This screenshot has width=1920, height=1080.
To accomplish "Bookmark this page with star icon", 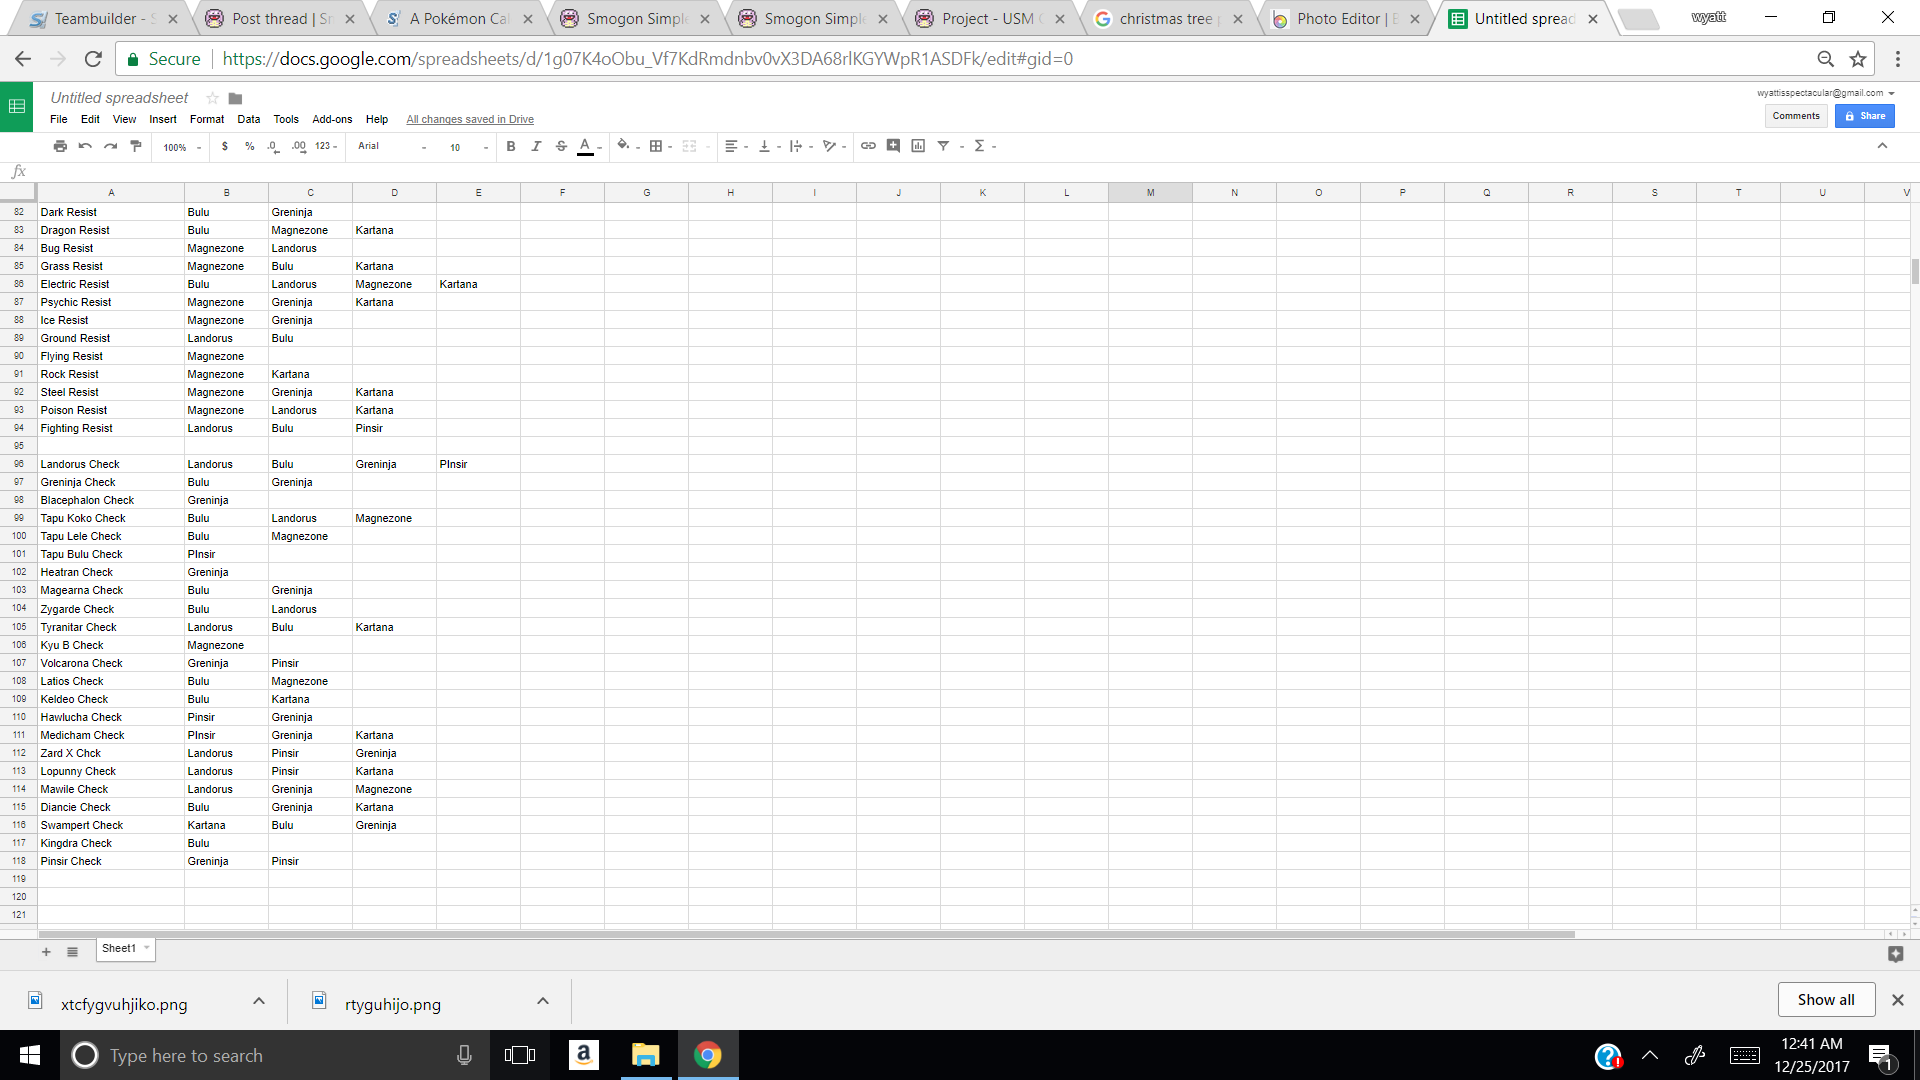I will click(x=1858, y=59).
